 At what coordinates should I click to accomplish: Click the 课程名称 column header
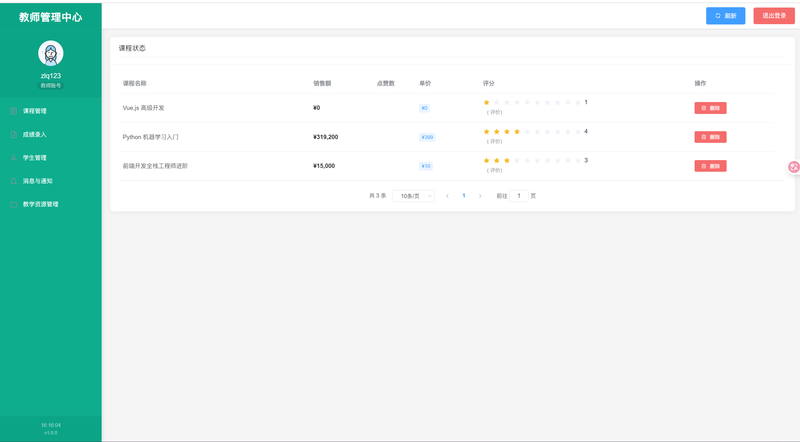[x=134, y=83]
